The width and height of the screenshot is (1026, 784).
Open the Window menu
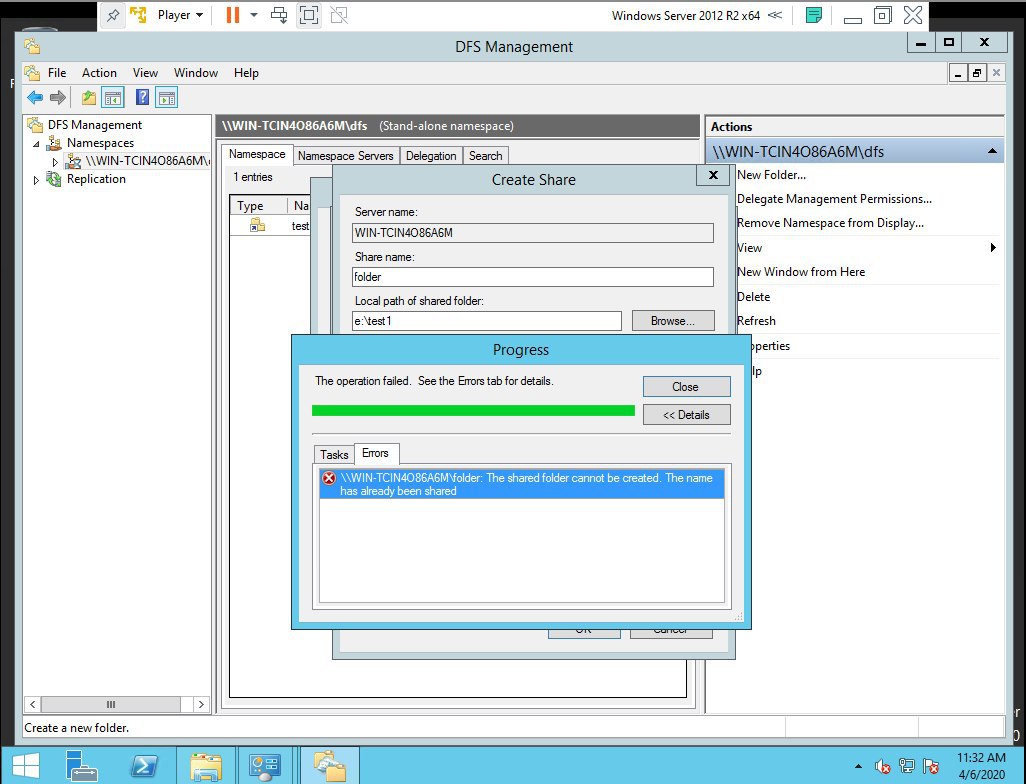click(x=196, y=73)
